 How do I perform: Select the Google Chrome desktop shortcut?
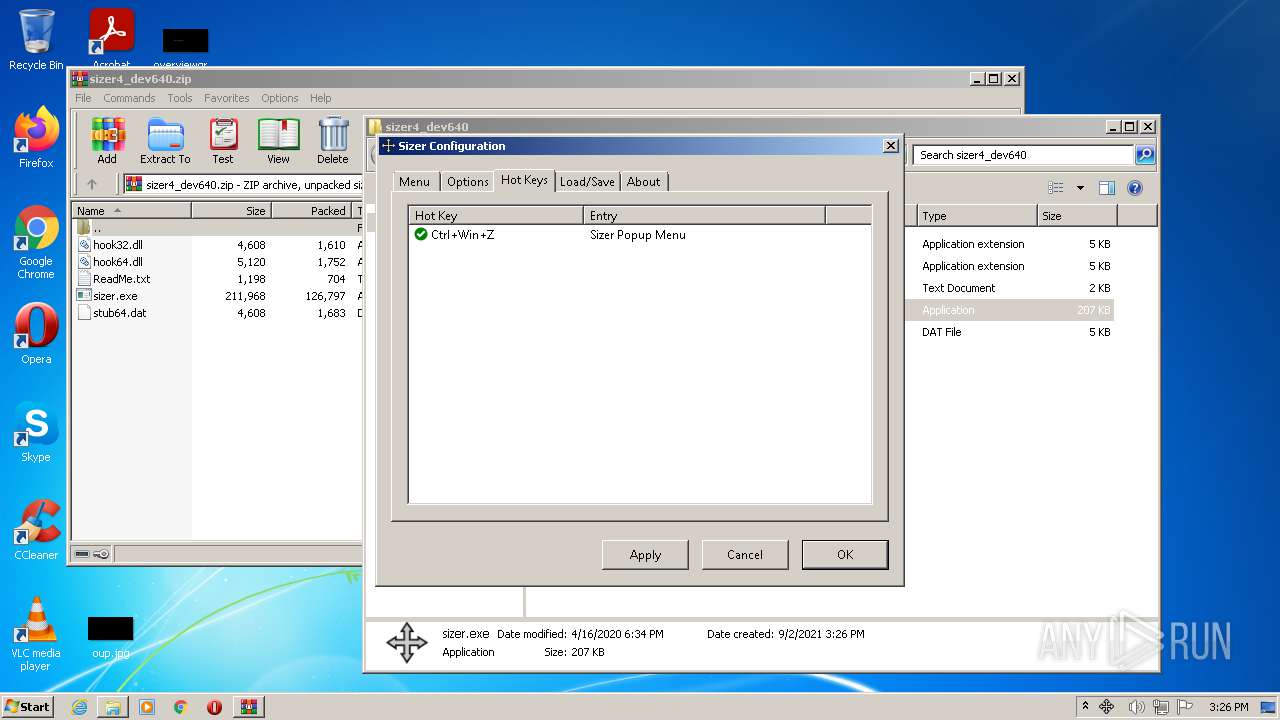point(36,243)
